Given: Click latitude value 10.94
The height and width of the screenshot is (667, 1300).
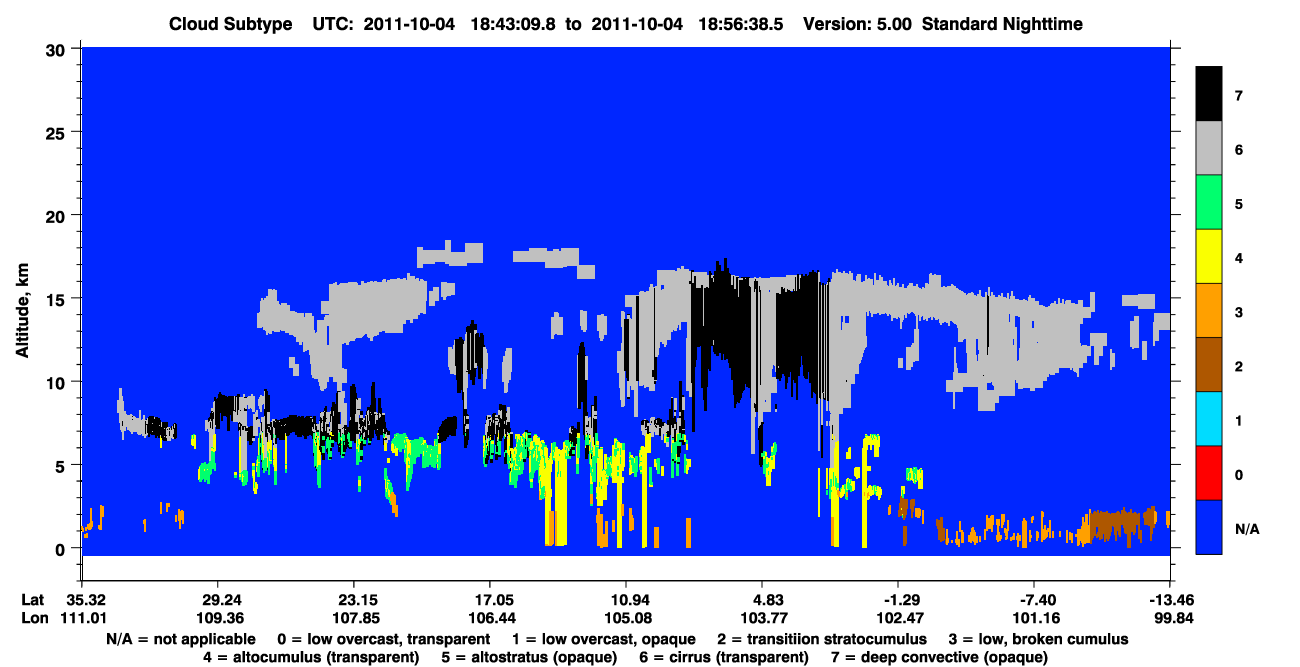Looking at the screenshot, I should click(625, 600).
